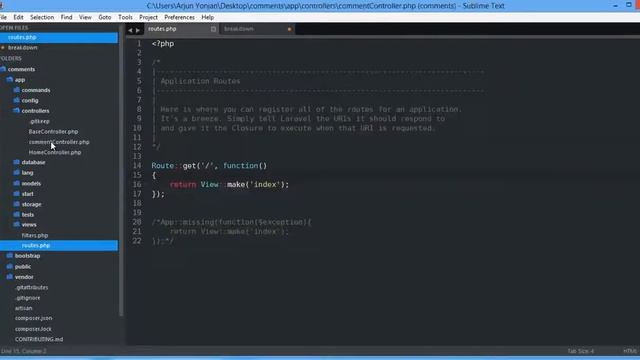Place cursor on "return View::make('index');" line
640x360 pixels.
[x=229, y=184]
